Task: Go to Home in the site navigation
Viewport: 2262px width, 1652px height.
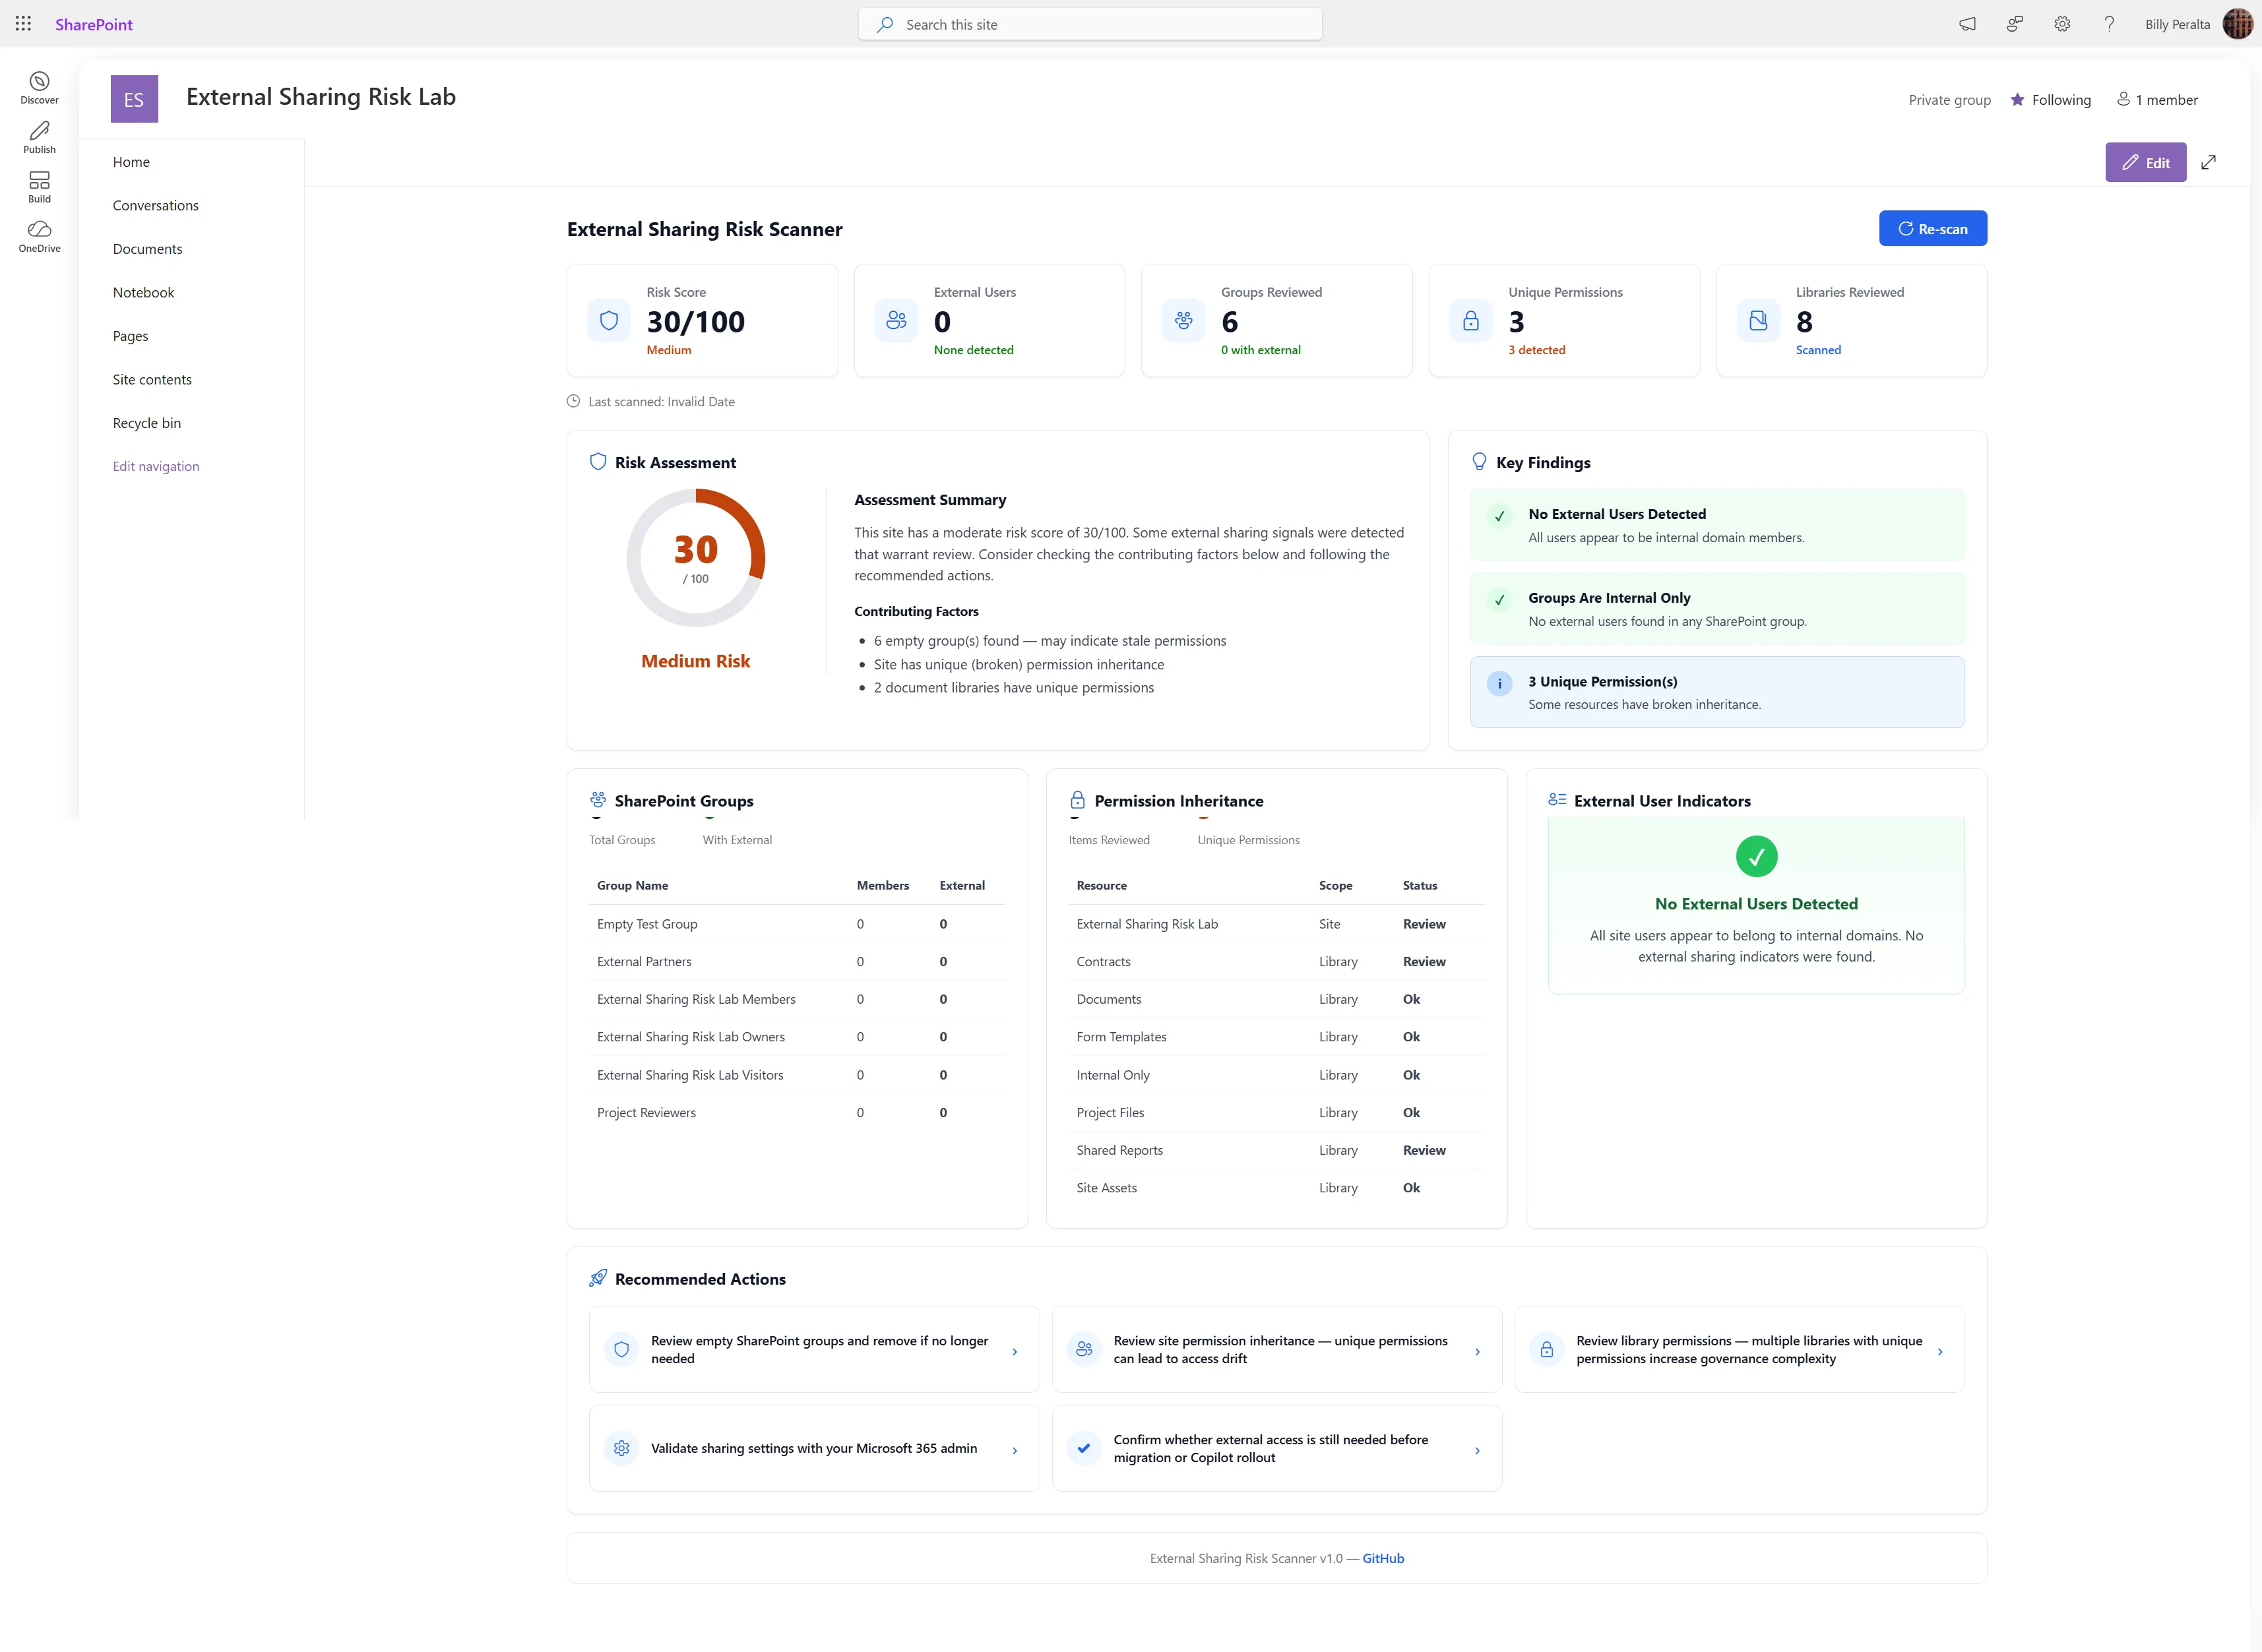Action: point(131,162)
